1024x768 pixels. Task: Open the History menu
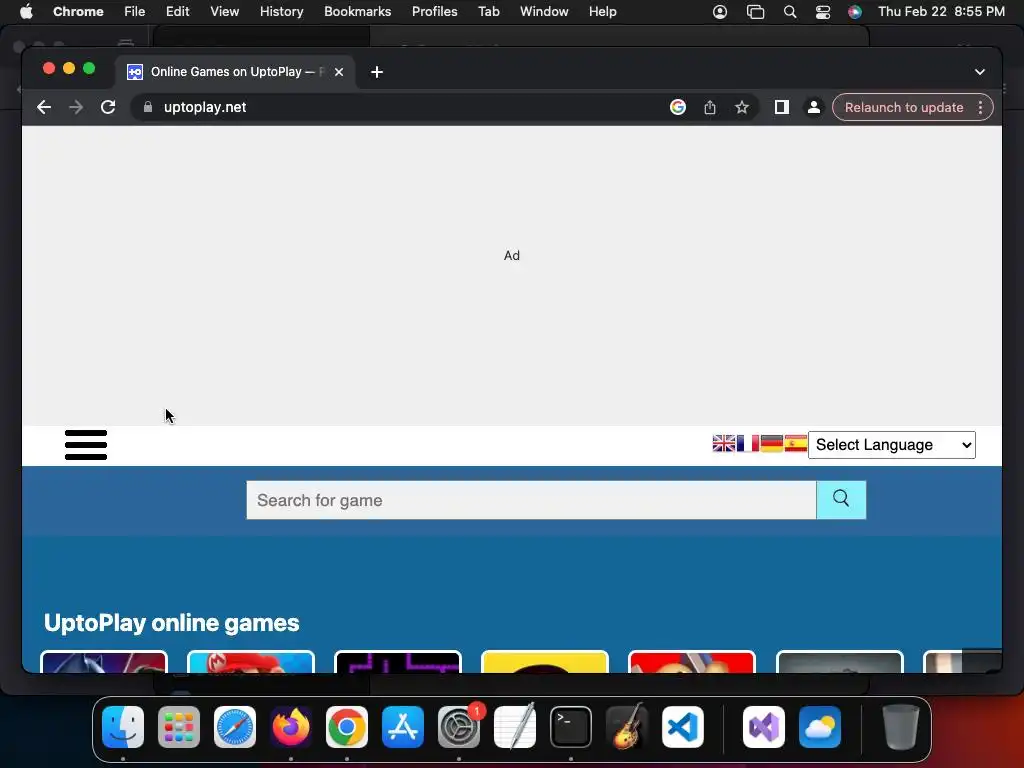coord(281,12)
